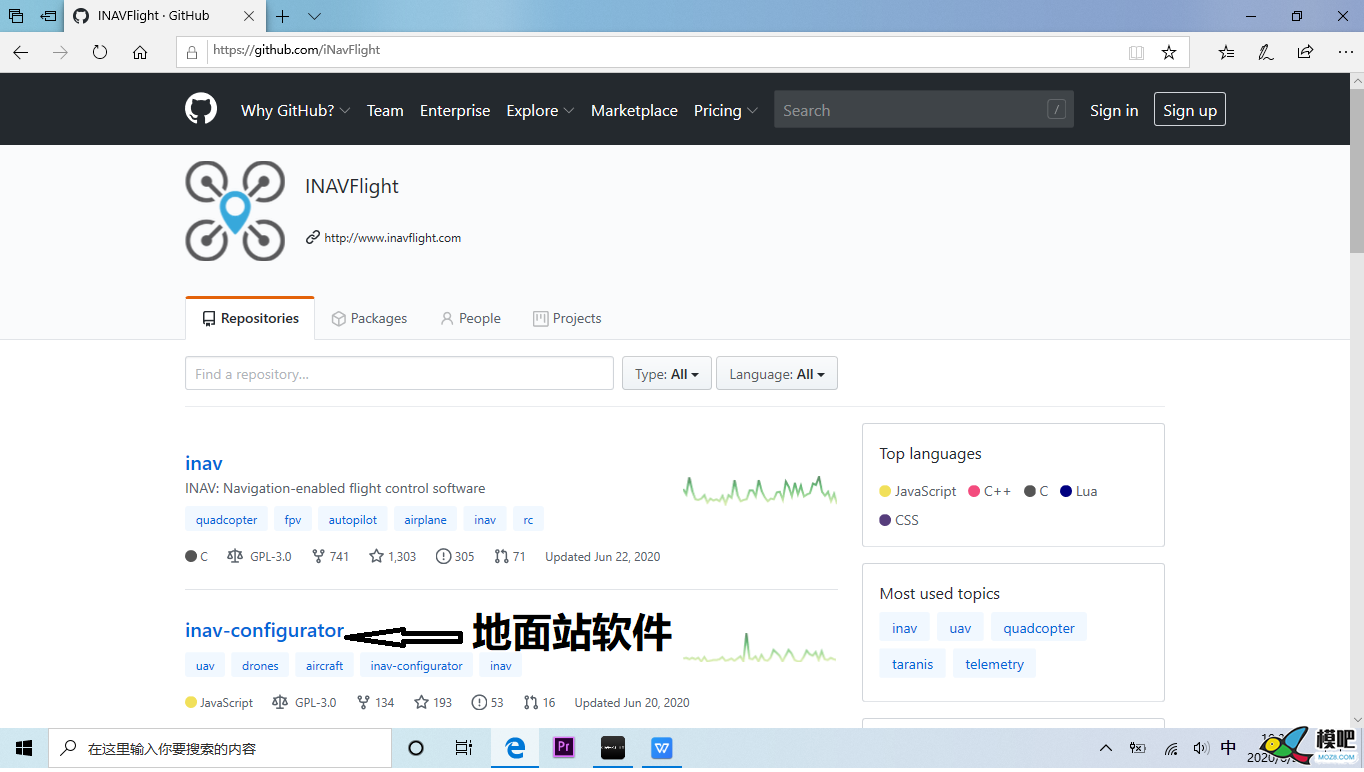Image resolution: width=1364 pixels, height=772 pixels.
Task: Click the drones topic tag
Action: (261, 666)
